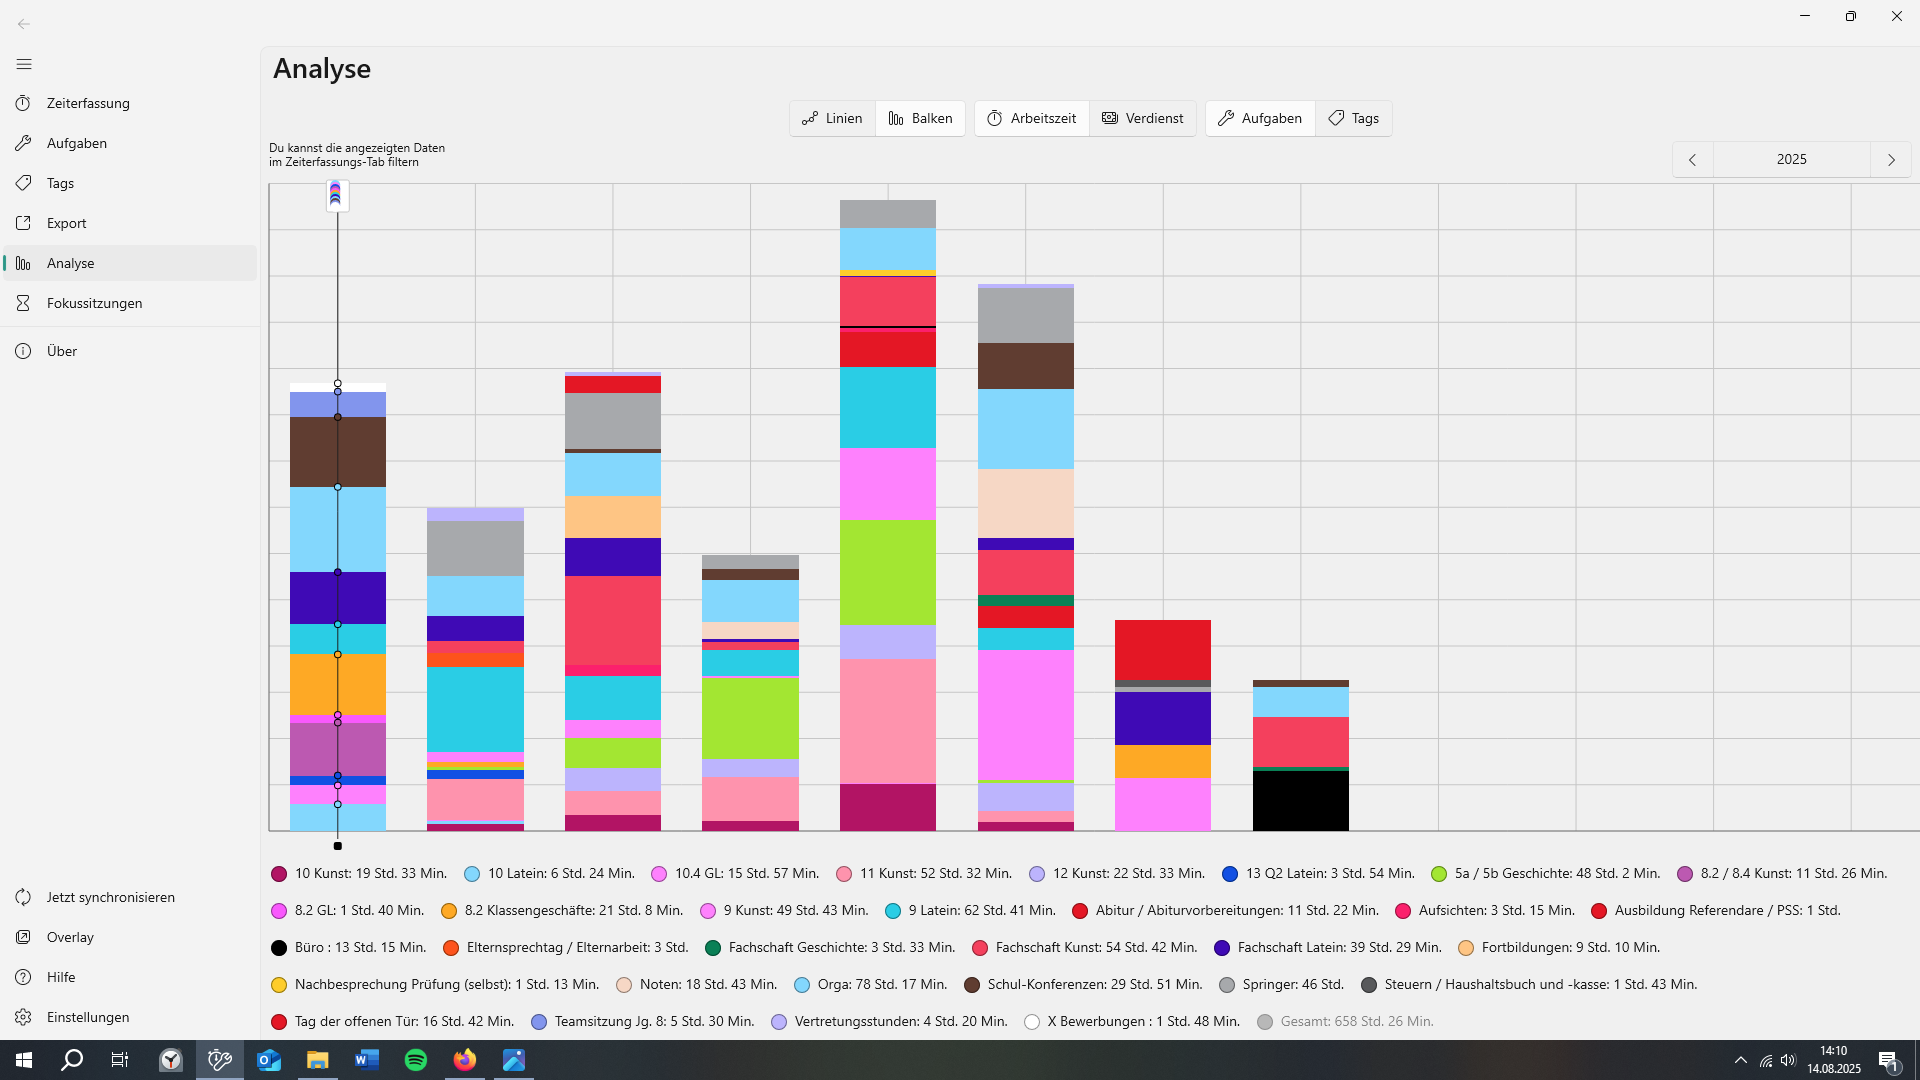
Task: Open the Aufgaben wrench sidebar item
Action: click(76, 143)
